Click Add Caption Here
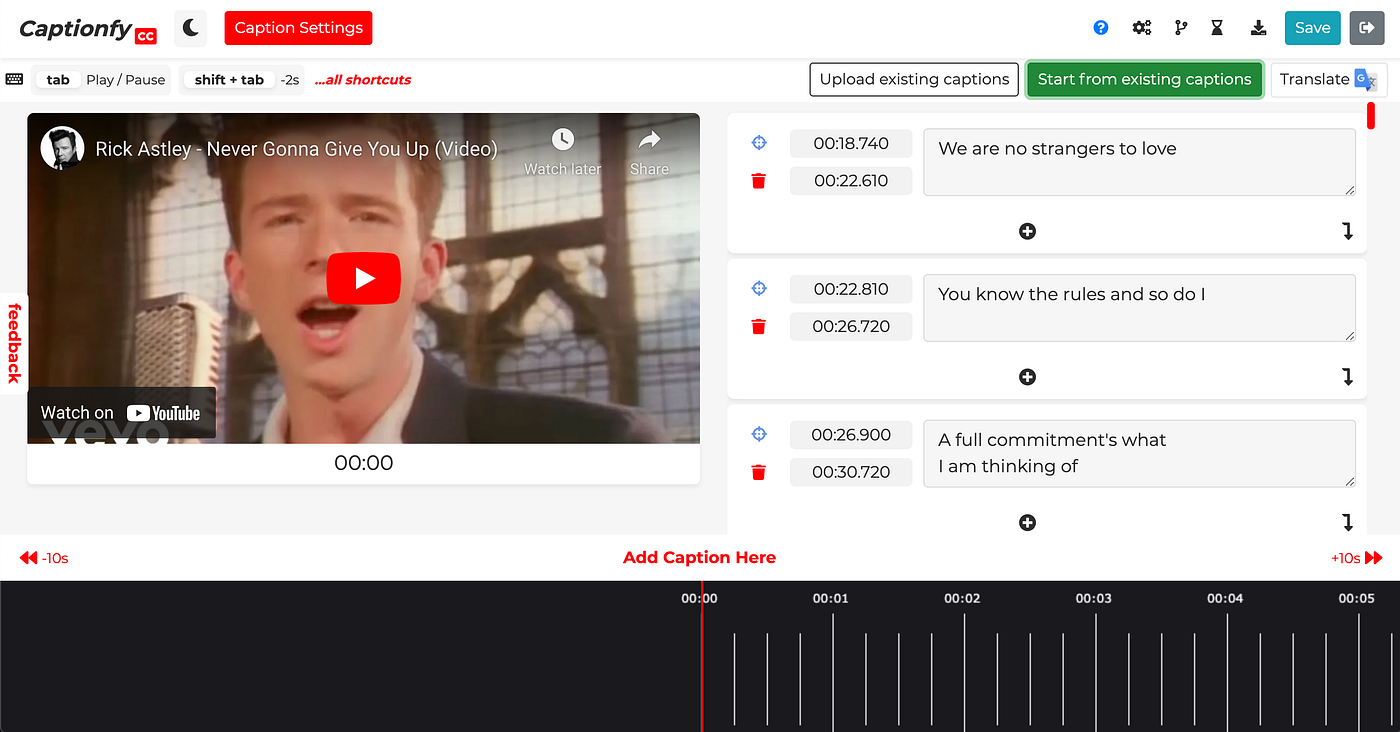The height and width of the screenshot is (732, 1400). pos(699,558)
